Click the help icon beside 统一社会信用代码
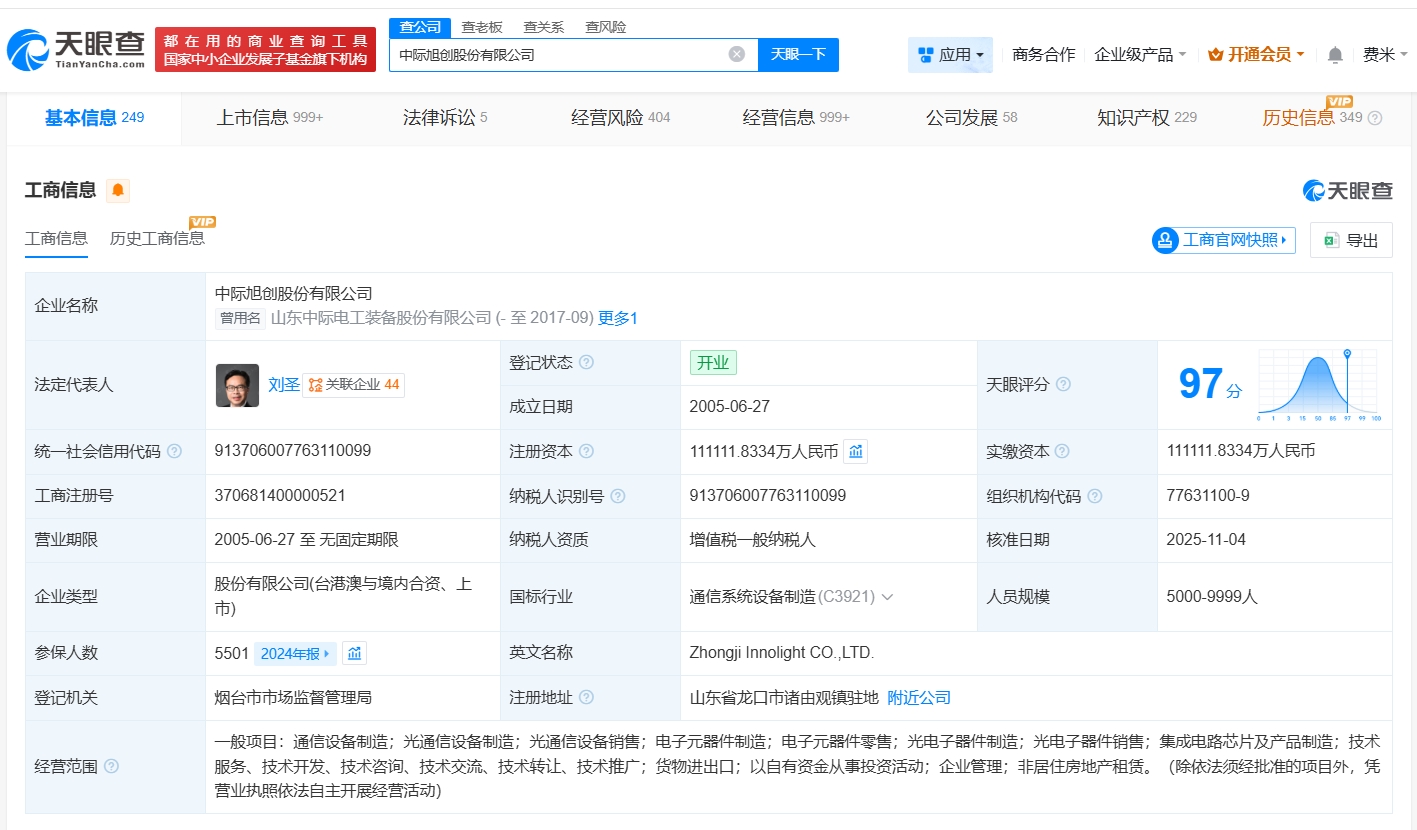 click(176, 451)
